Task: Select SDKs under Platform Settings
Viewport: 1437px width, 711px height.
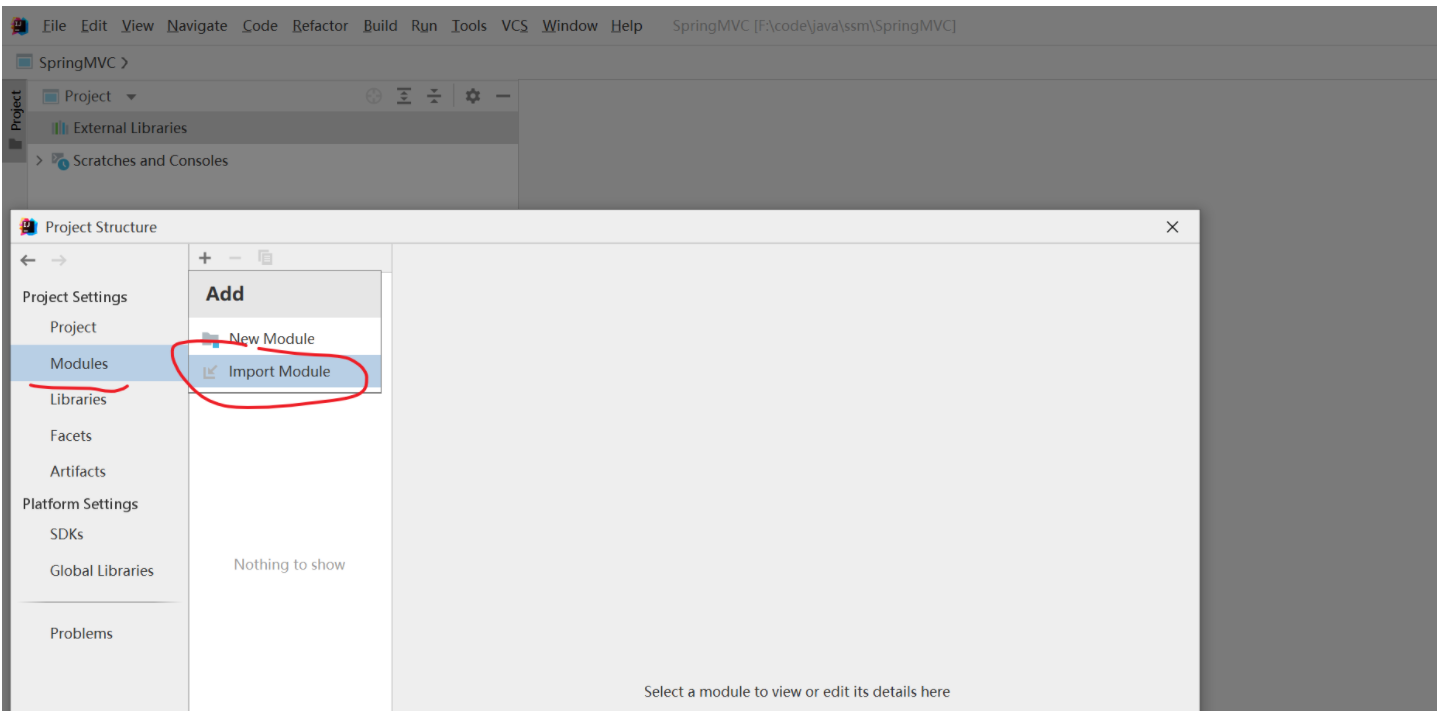Action: point(67,534)
